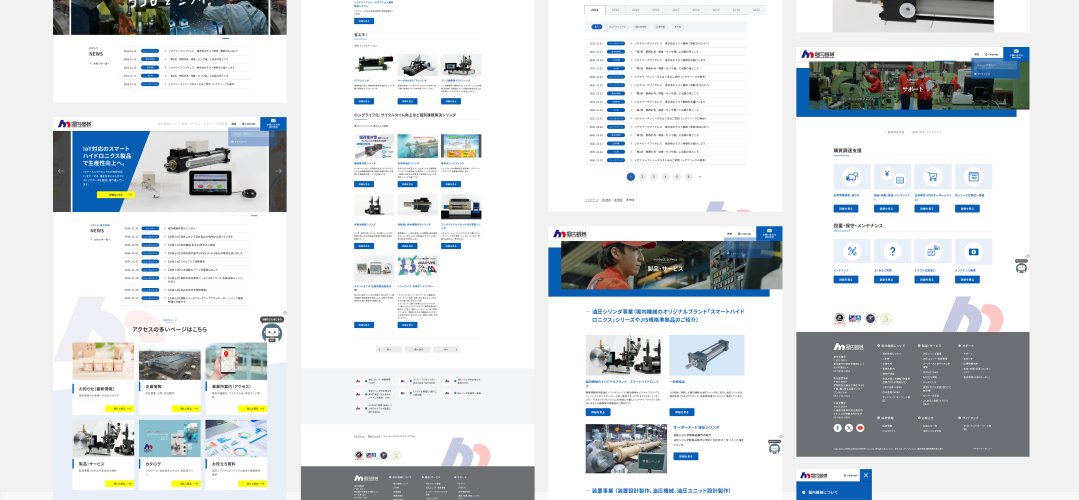
Task: Click the white X close icon on mobile menu
Action: click(x=866, y=475)
